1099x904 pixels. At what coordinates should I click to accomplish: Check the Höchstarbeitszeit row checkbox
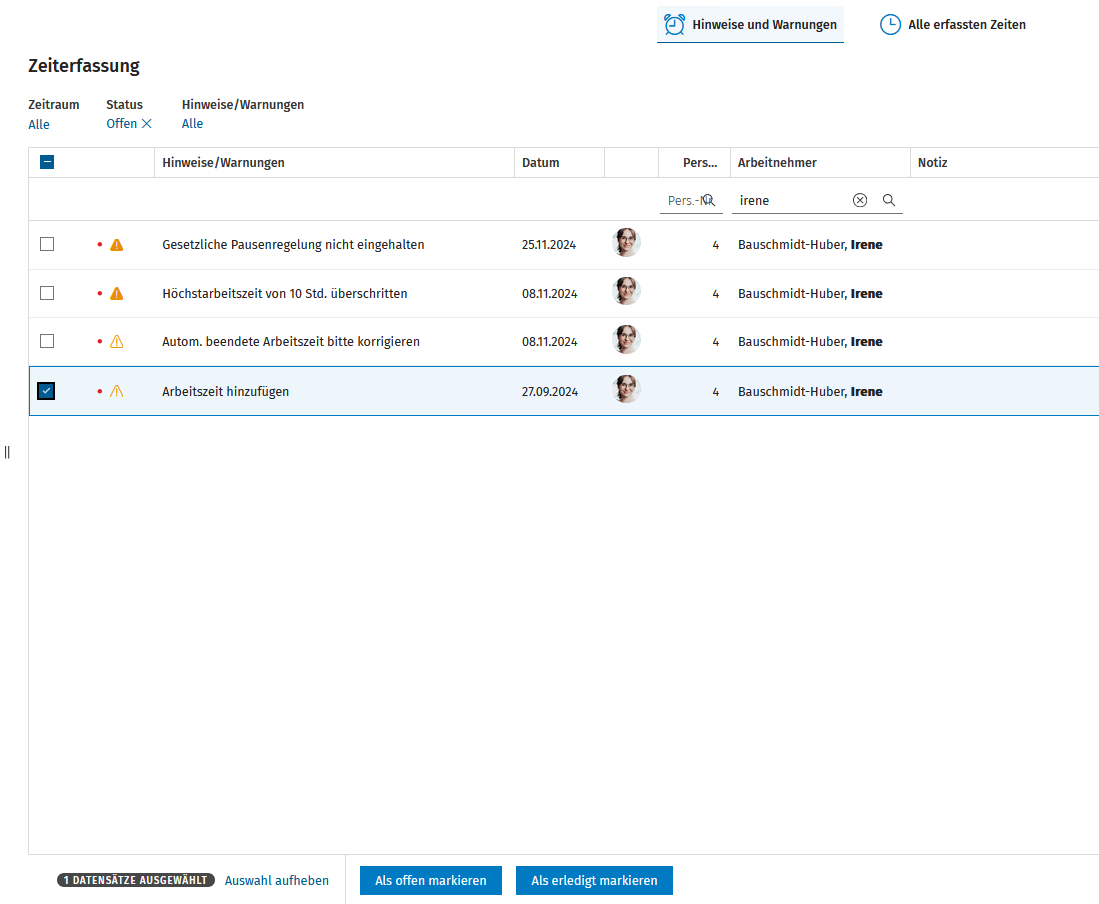[x=47, y=293]
